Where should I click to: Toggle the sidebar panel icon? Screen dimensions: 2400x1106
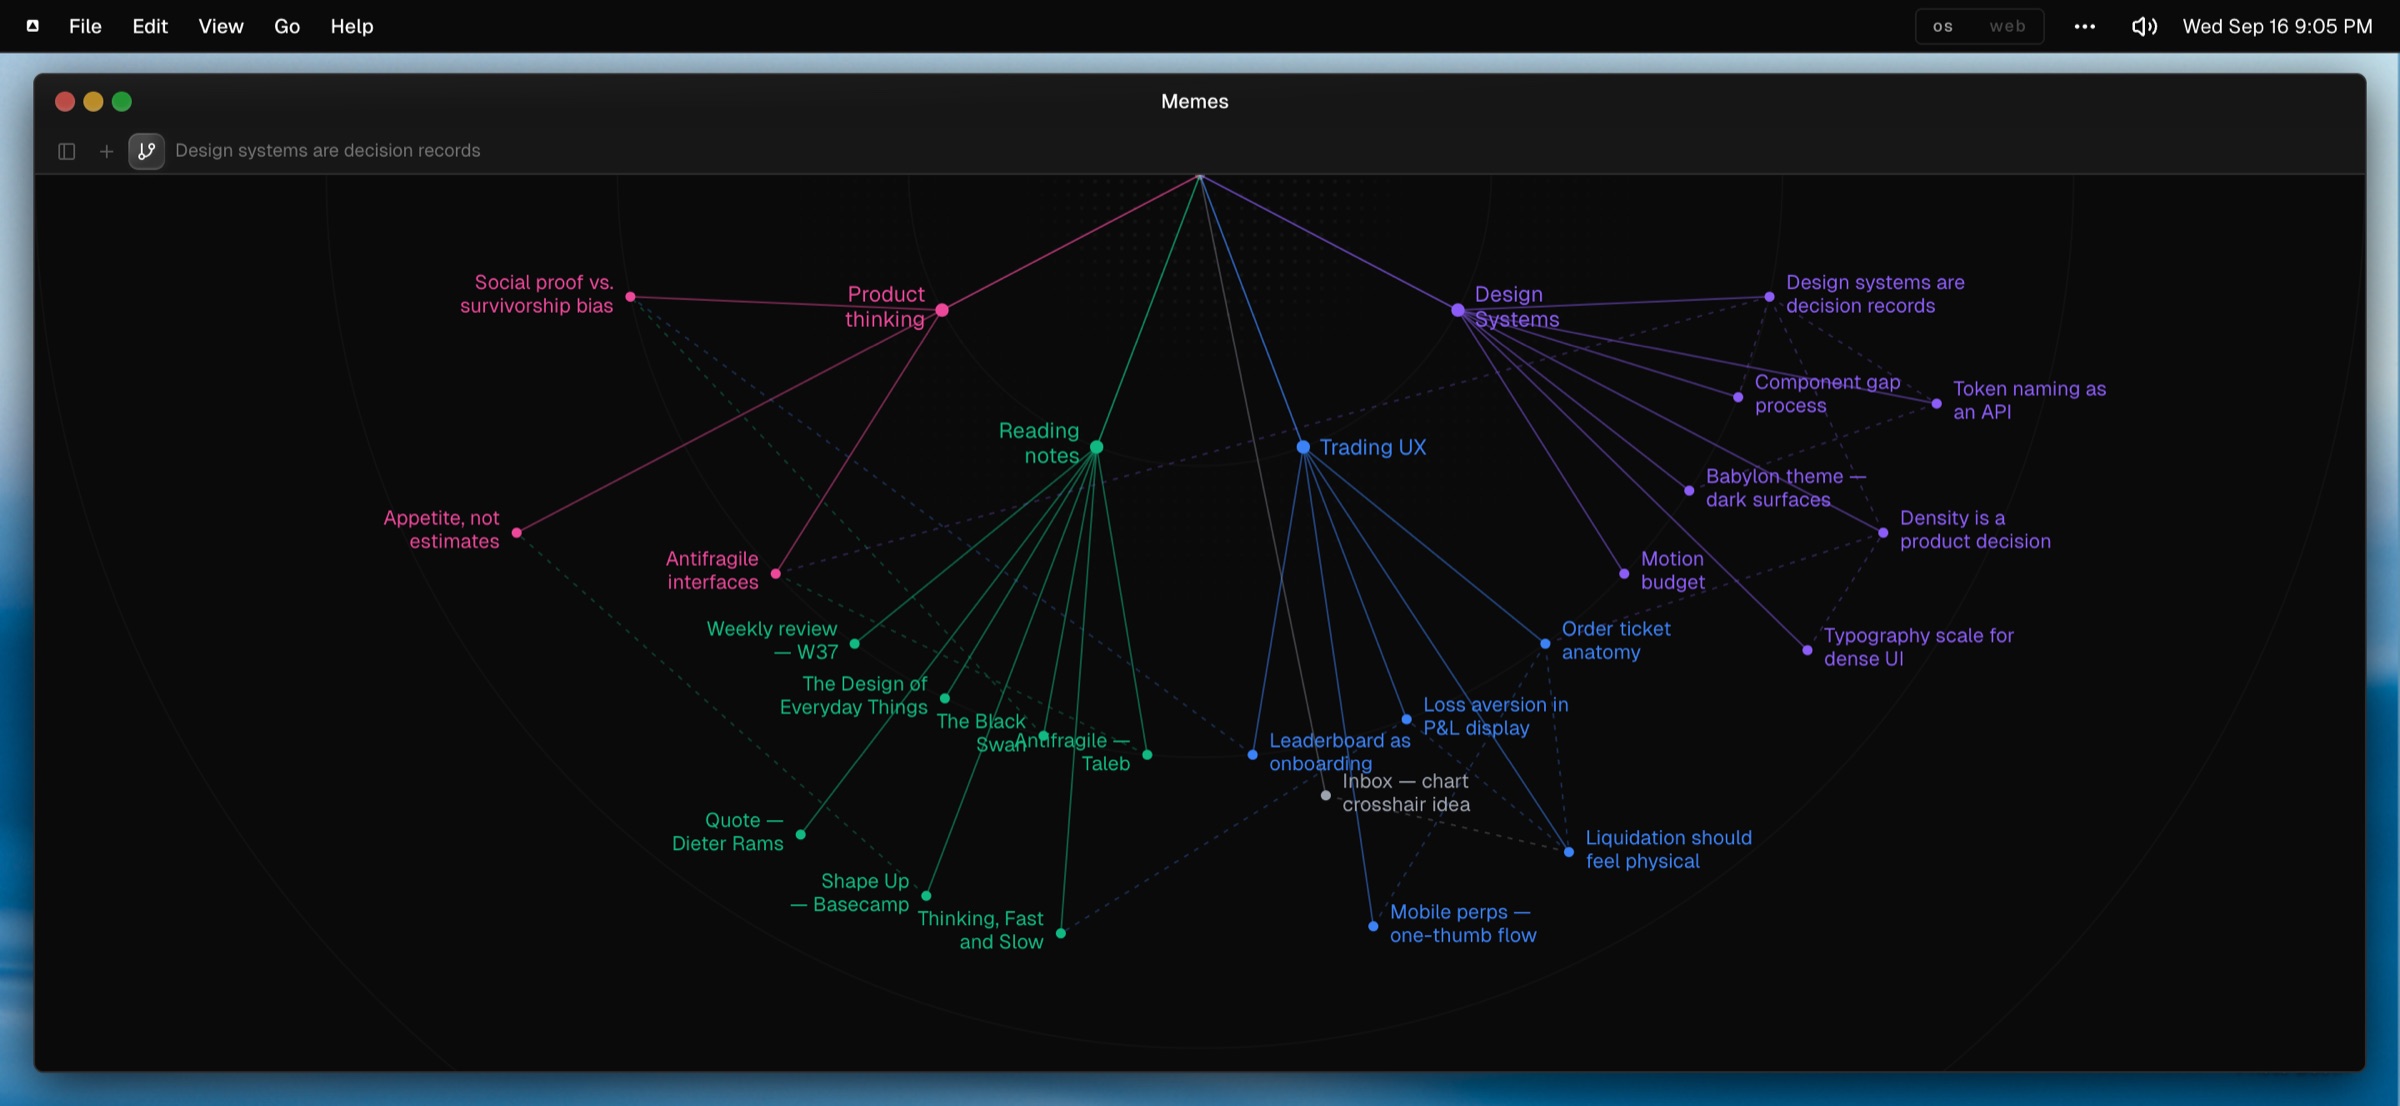[67, 151]
